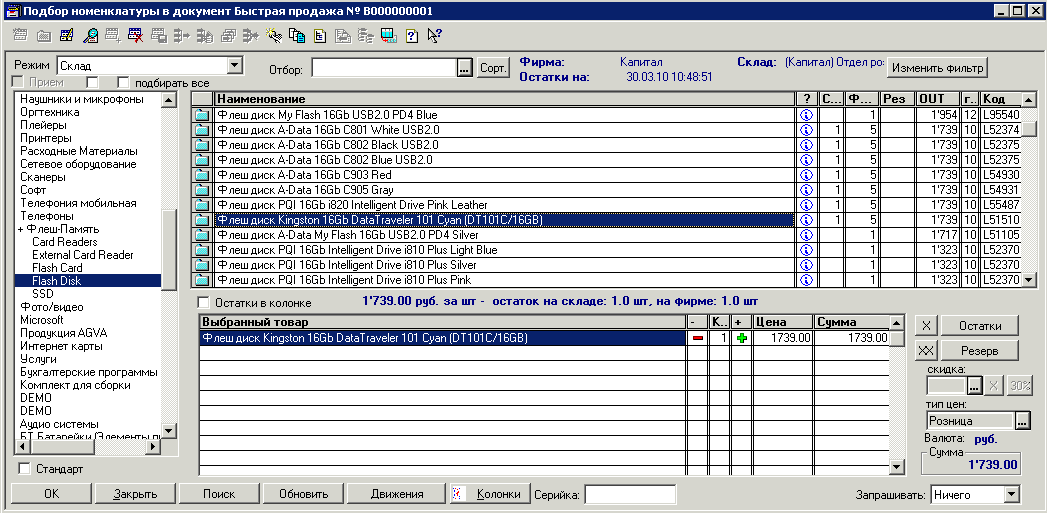
Task: Click the blue copy documents toolbar icon
Action: [297, 35]
